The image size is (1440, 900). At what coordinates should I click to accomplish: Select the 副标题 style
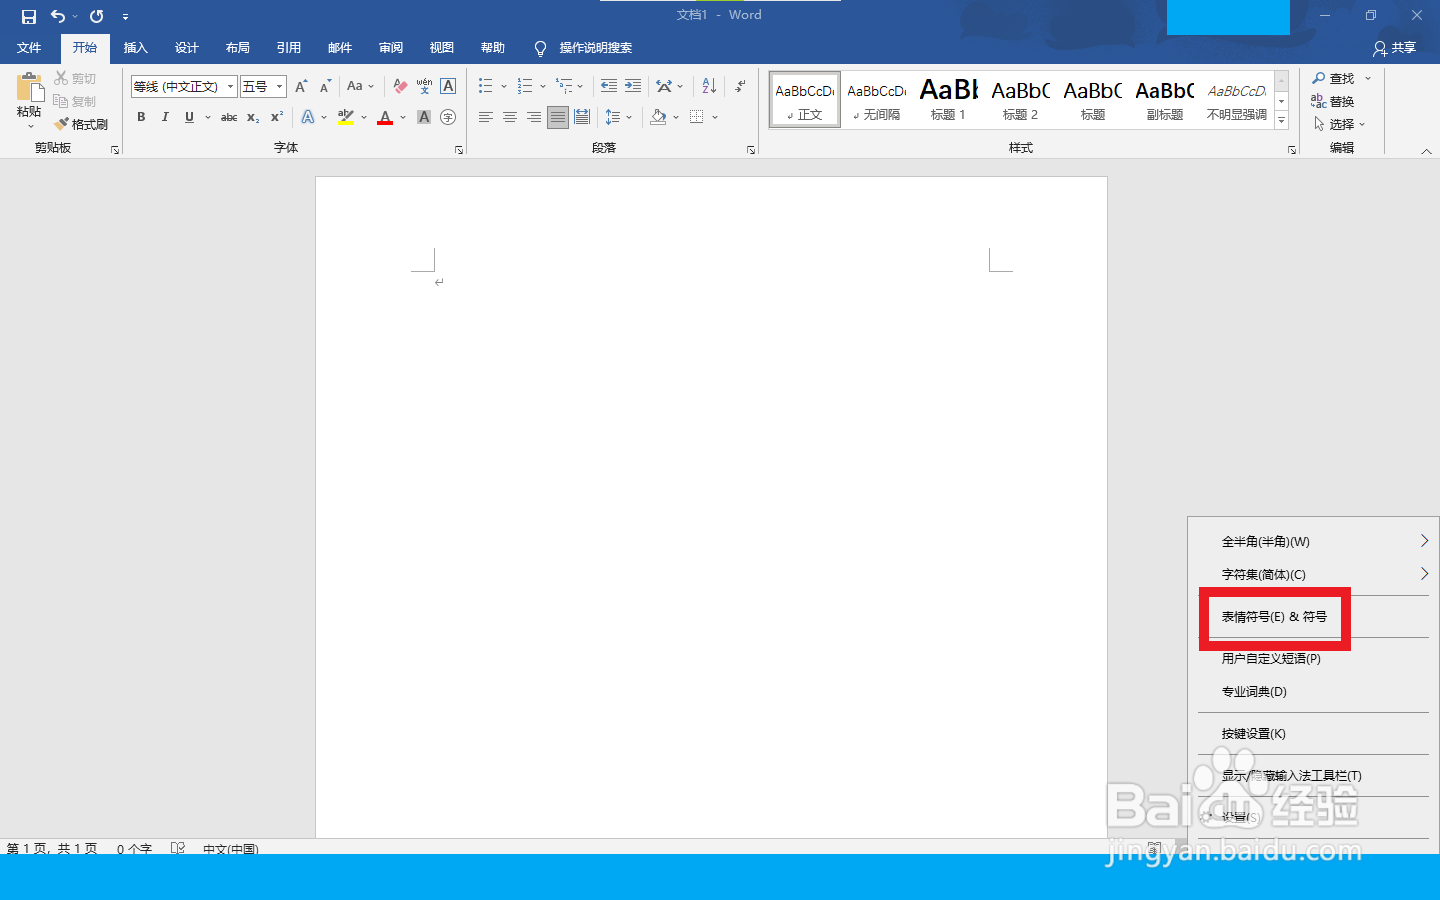[x=1164, y=100]
